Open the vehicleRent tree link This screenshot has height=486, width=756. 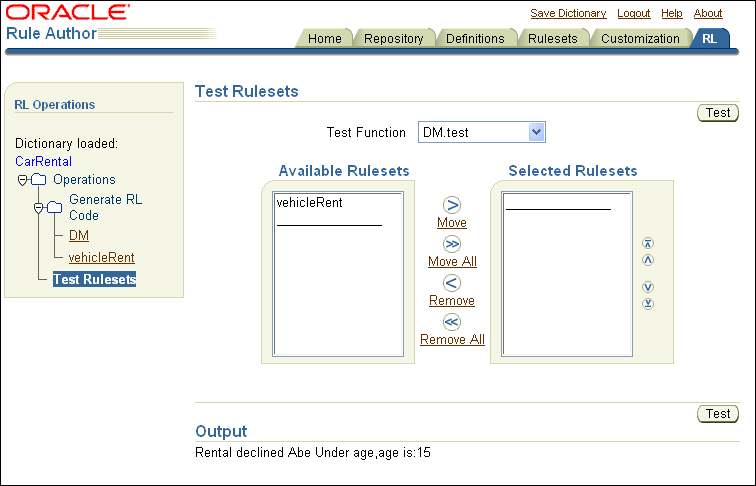(101, 258)
